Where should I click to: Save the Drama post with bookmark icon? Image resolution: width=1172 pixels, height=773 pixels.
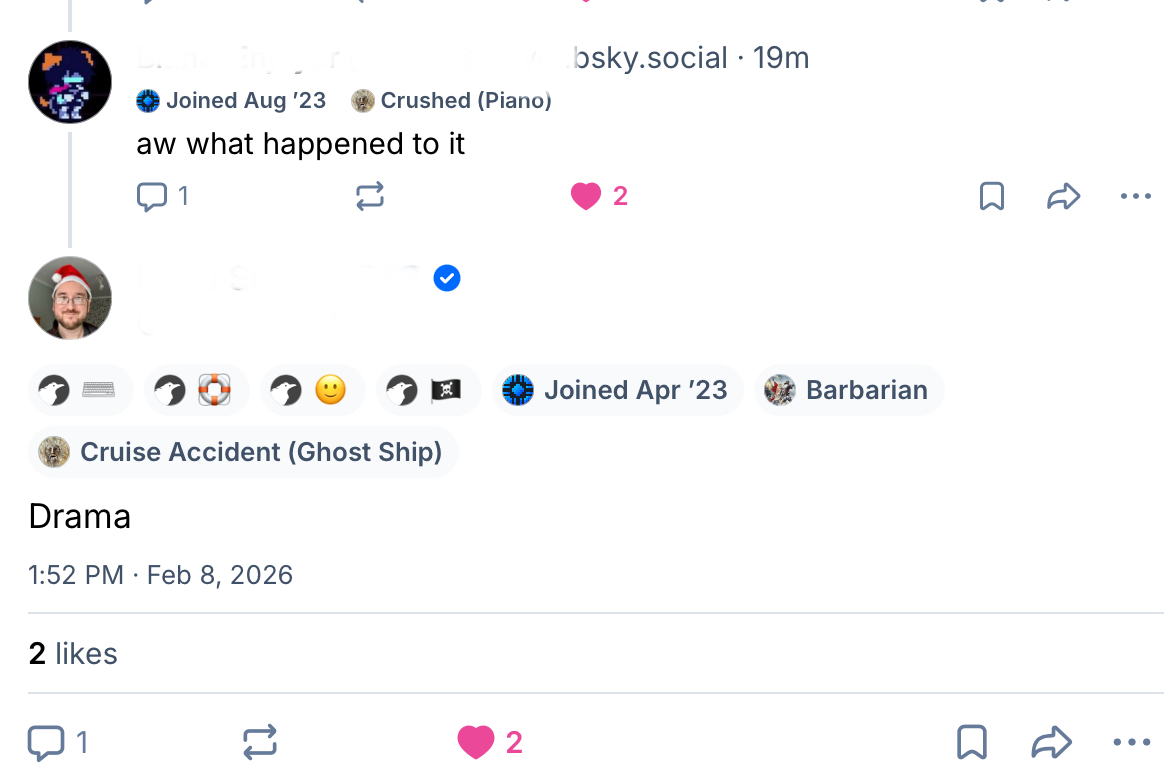(972, 742)
